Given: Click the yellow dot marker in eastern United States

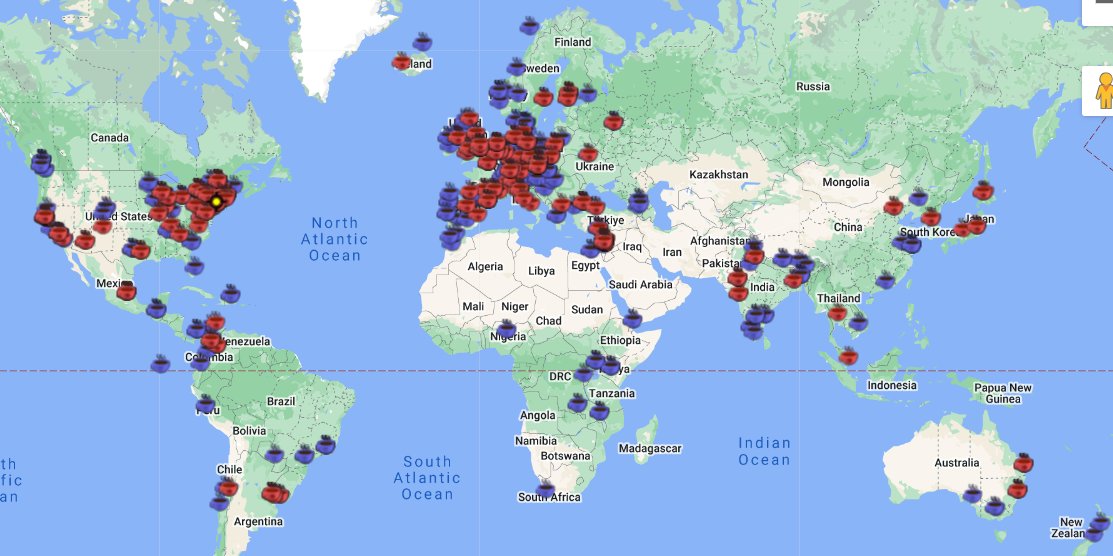Looking at the screenshot, I should point(216,202).
